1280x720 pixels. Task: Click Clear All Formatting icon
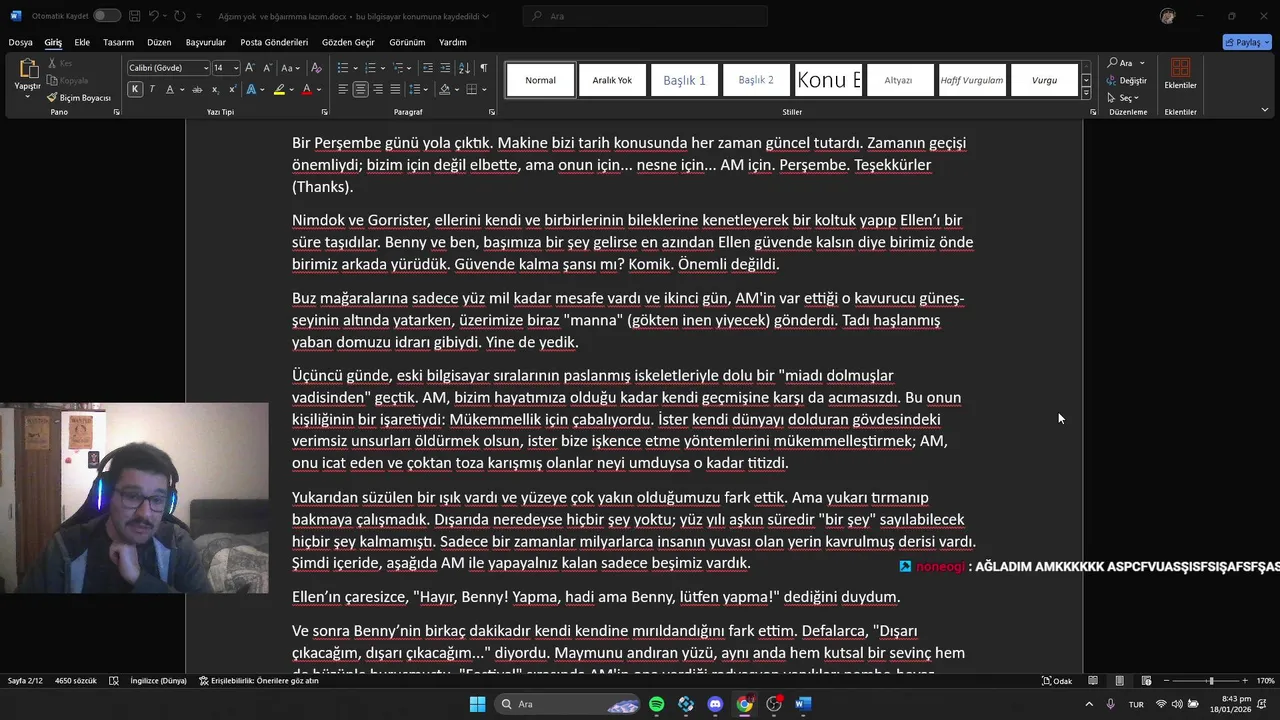(316, 67)
